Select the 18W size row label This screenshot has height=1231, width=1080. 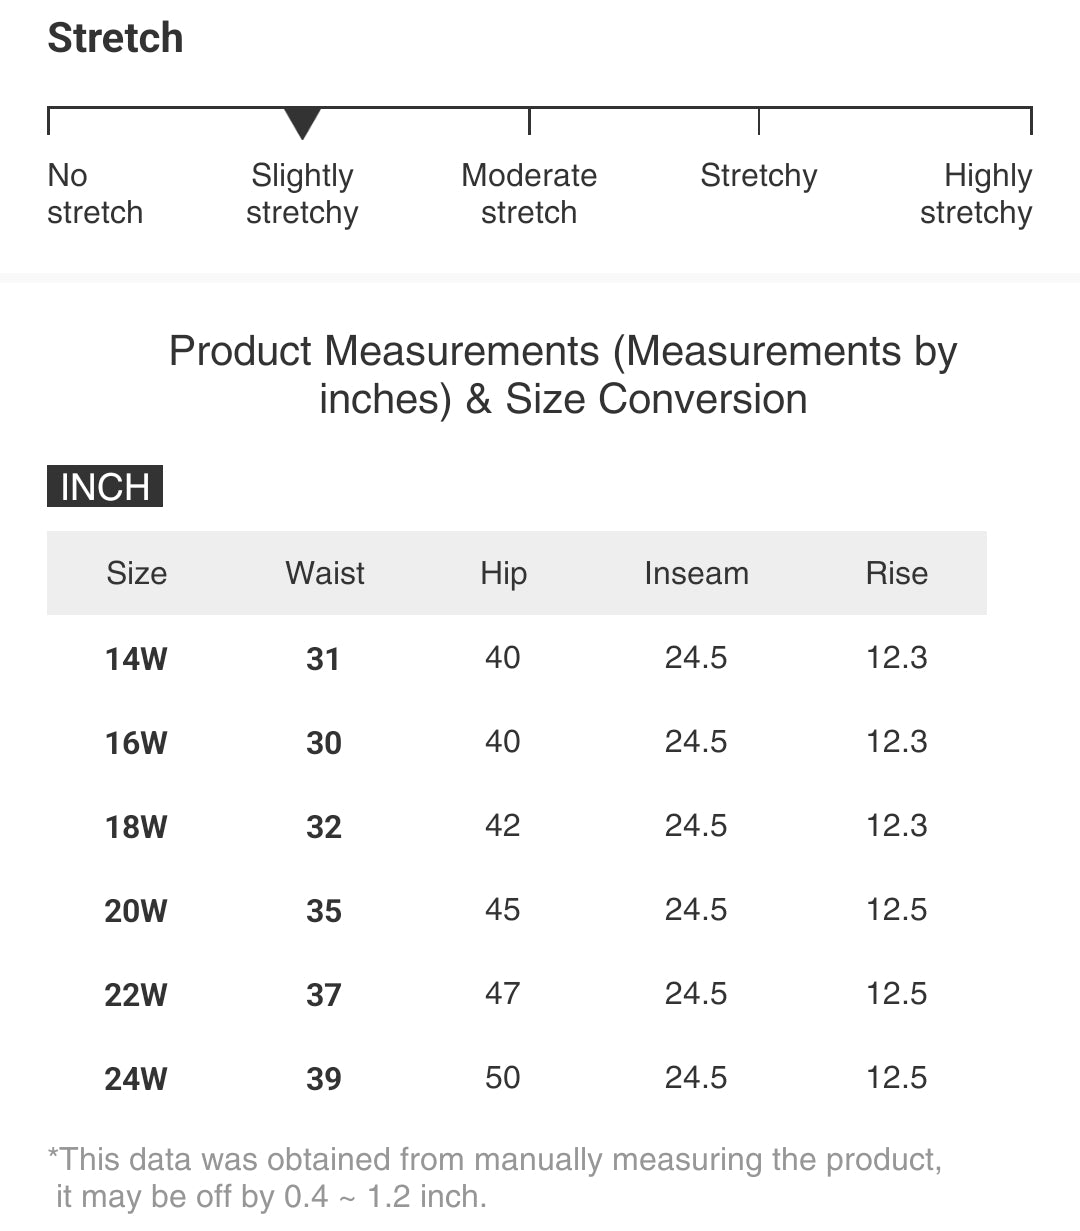(x=136, y=827)
